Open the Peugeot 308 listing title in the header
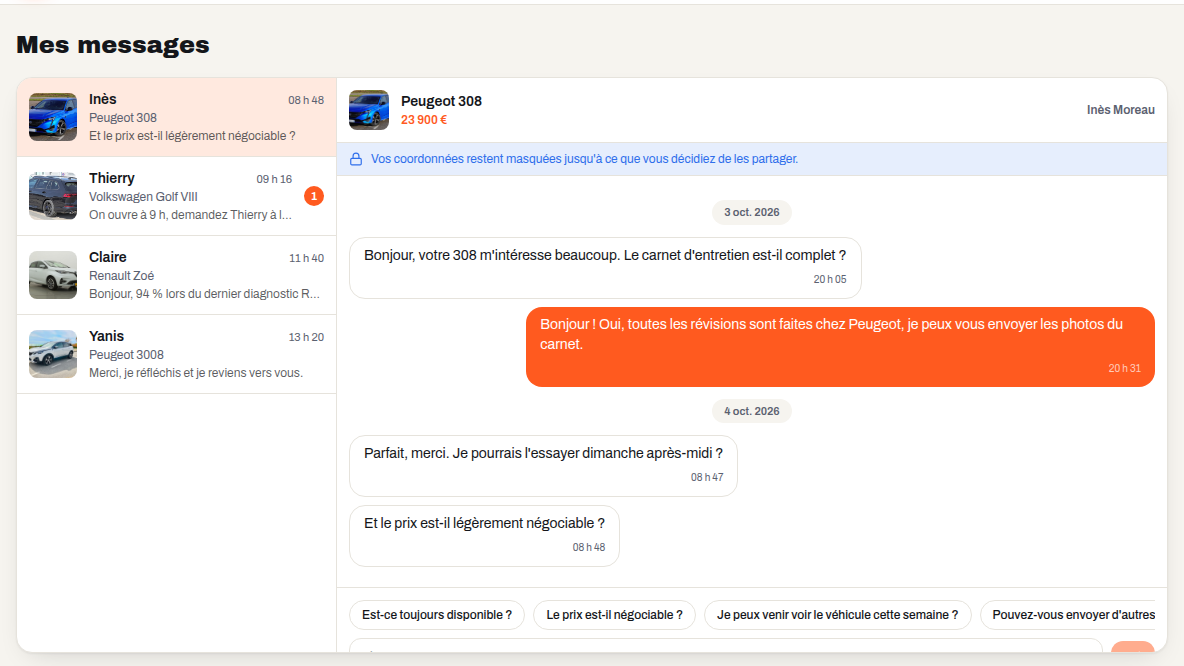This screenshot has height=666, width=1184. [x=441, y=101]
